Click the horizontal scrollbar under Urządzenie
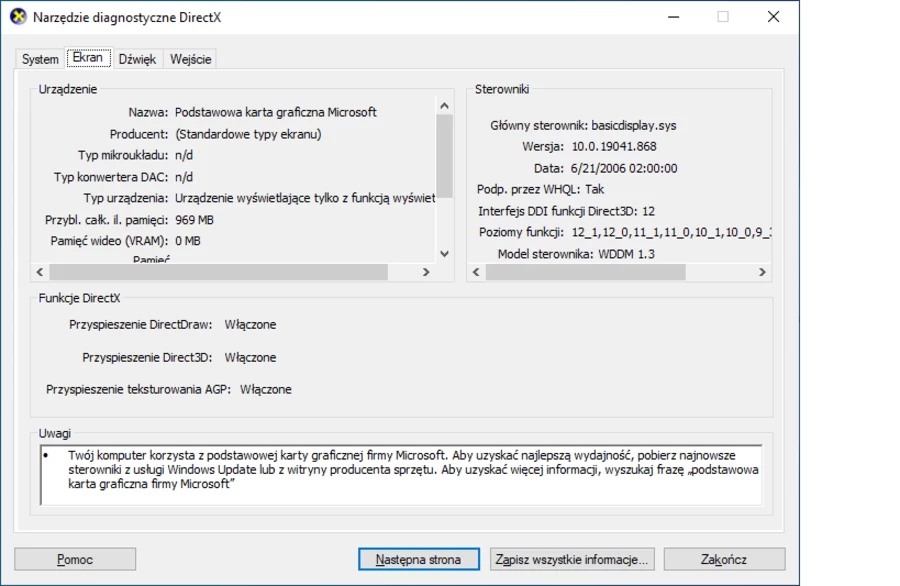Screen dimensions: 900x586 [x=220, y=271]
